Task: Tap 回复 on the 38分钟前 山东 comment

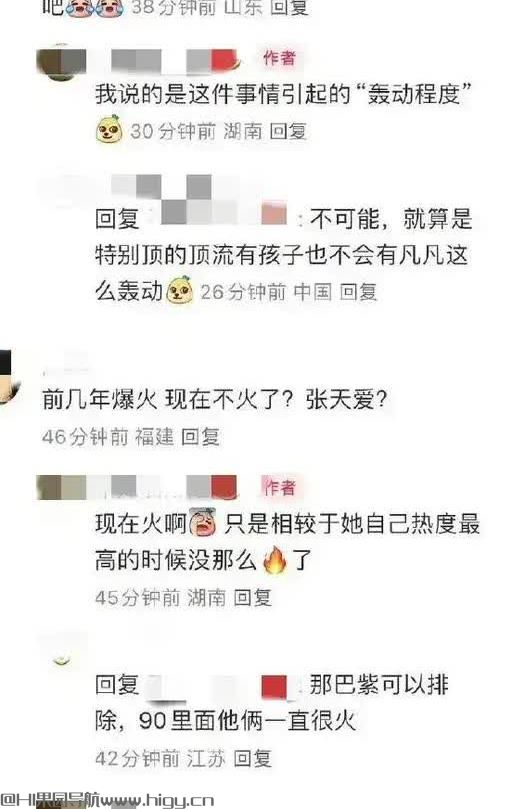Action: (x=289, y=7)
